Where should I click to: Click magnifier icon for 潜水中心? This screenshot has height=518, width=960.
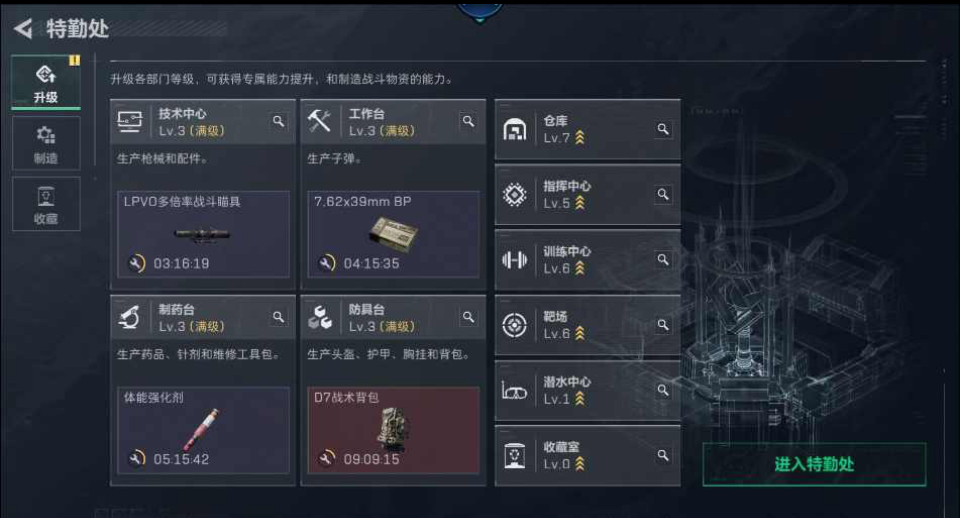tap(663, 390)
